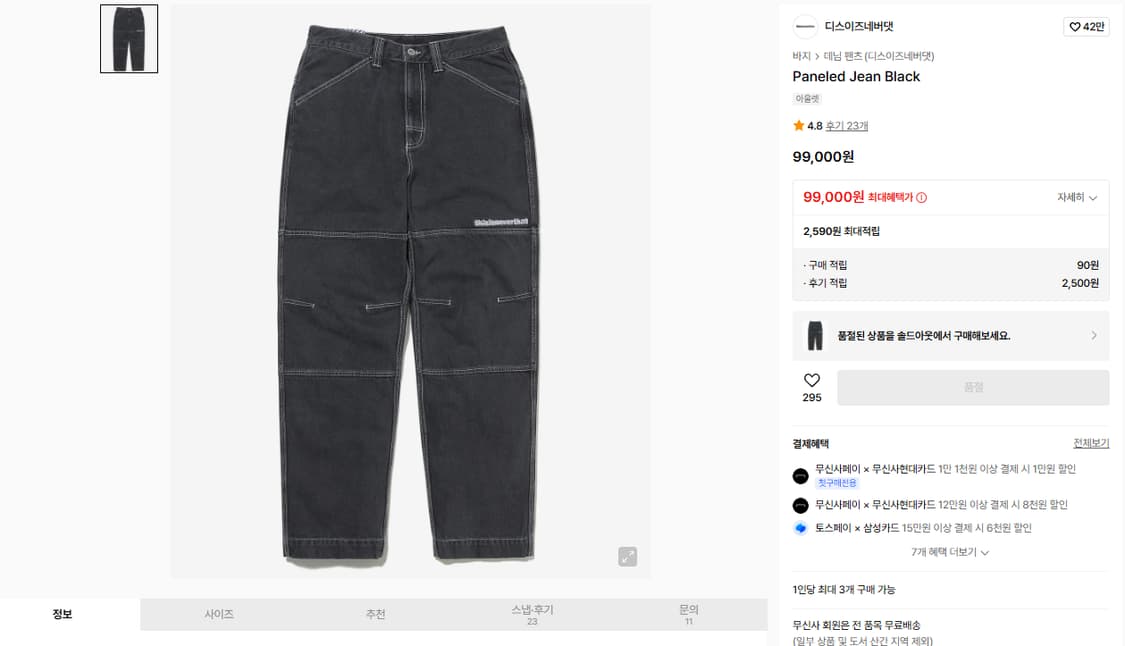This screenshot has width=1125, height=646.
Task: Like the brand with 42만 heart button
Action: pyautogui.click(x=1086, y=27)
